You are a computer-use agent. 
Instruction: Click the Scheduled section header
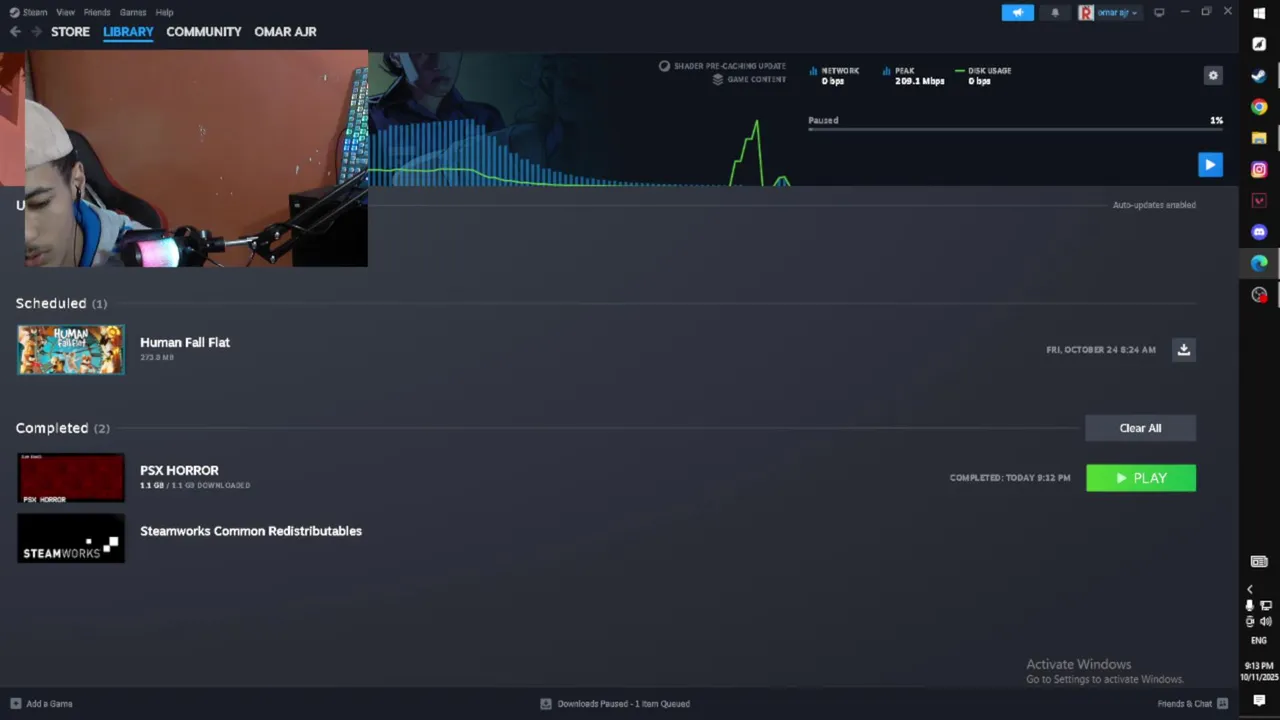tap(61, 303)
